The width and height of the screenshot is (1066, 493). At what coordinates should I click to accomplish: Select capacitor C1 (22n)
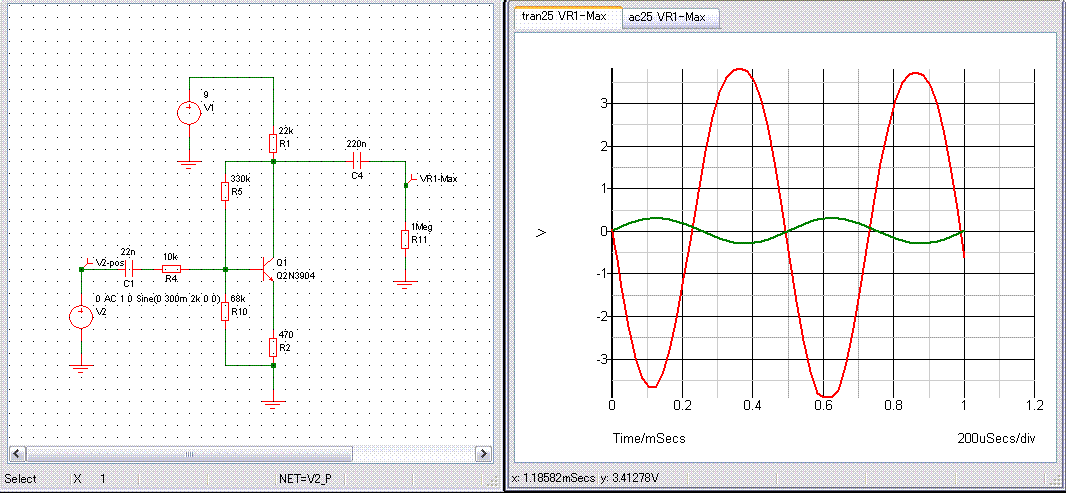(x=132, y=269)
